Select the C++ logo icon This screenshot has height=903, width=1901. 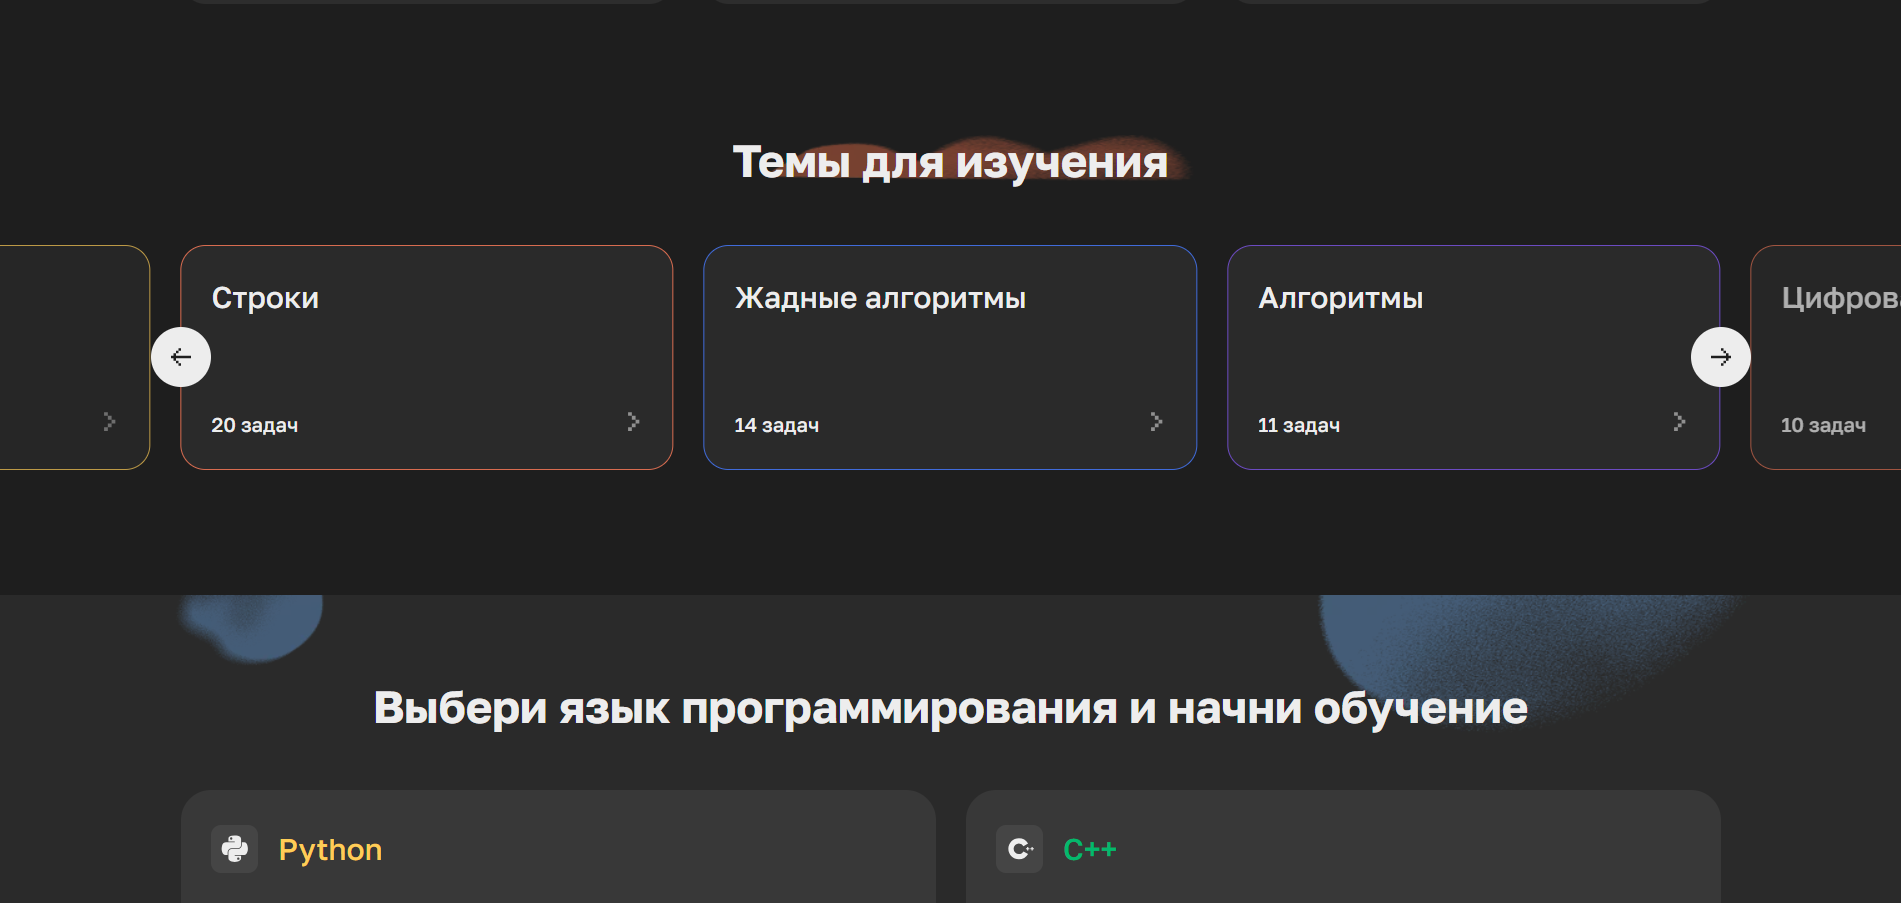click(1019, 848)
